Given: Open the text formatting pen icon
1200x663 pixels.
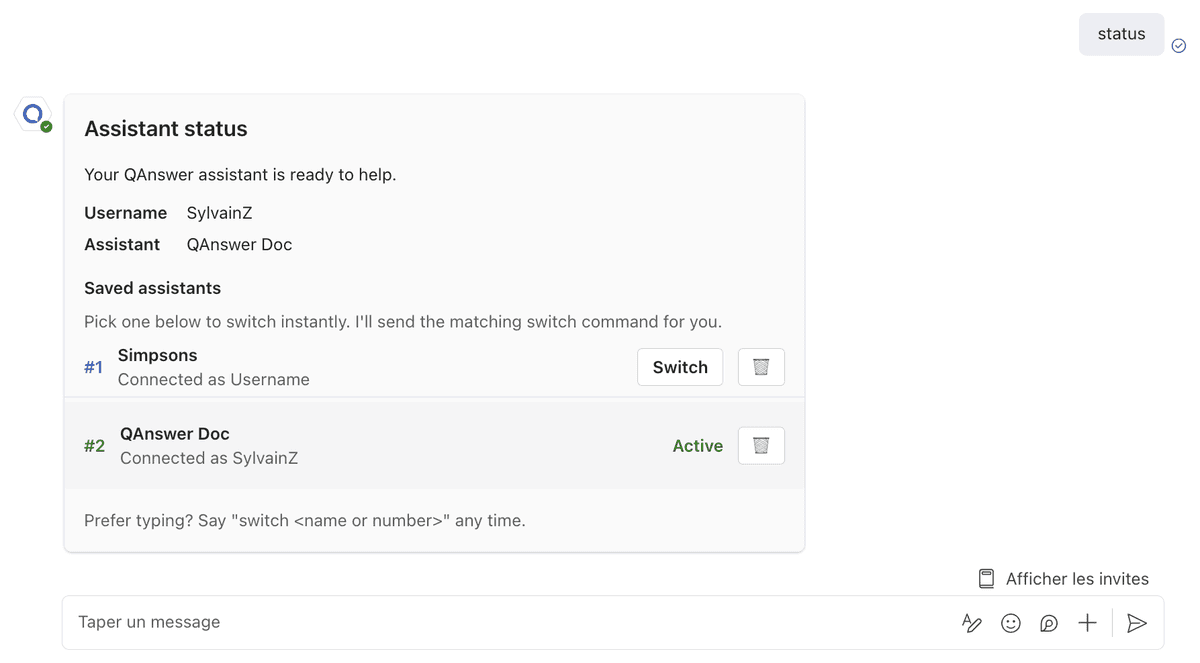Looking at the screenshot, I should point(971,623).
